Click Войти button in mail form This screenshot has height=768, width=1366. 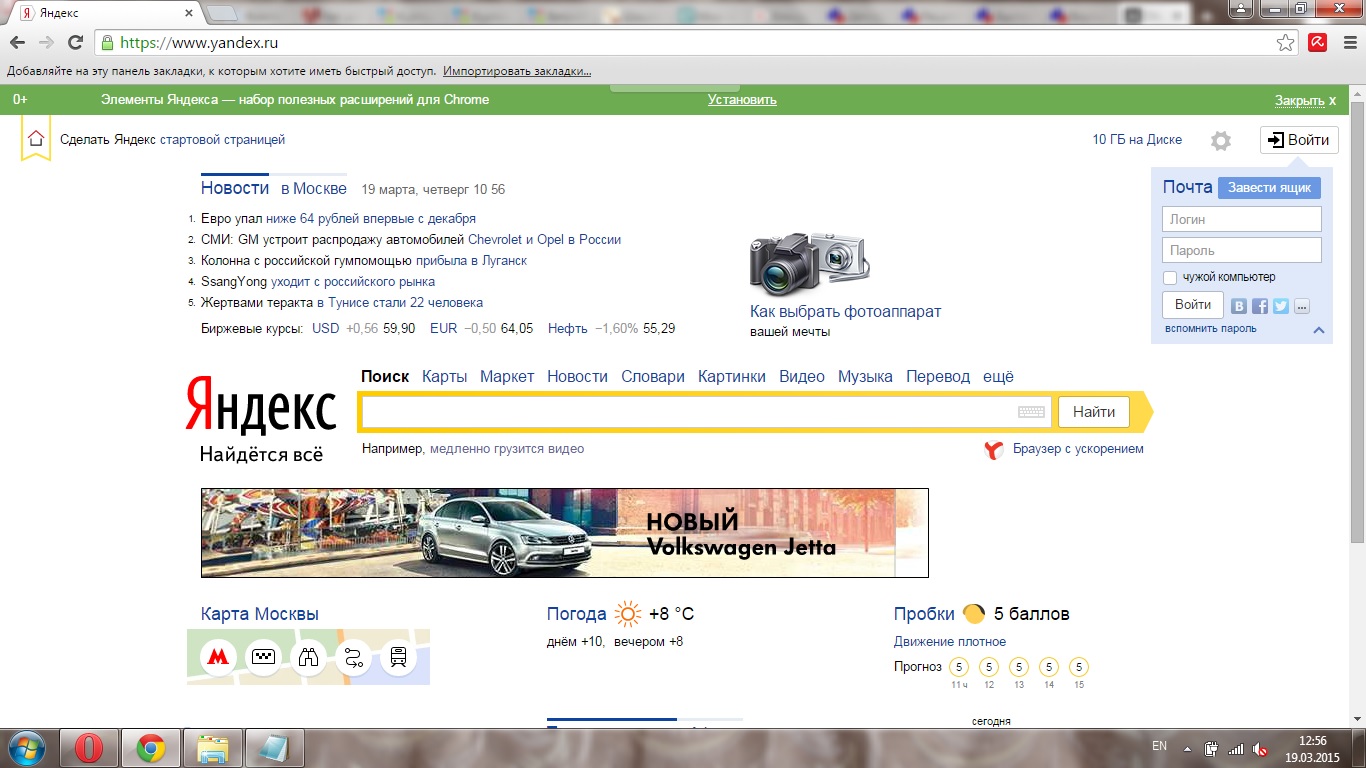point(1193,305)
